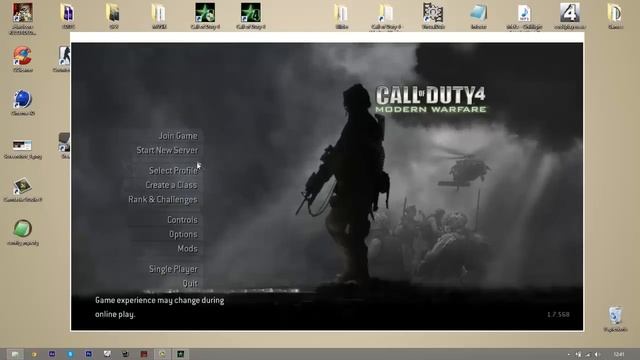Select the red game shortcut in desktop corner

tap(22, 18)
